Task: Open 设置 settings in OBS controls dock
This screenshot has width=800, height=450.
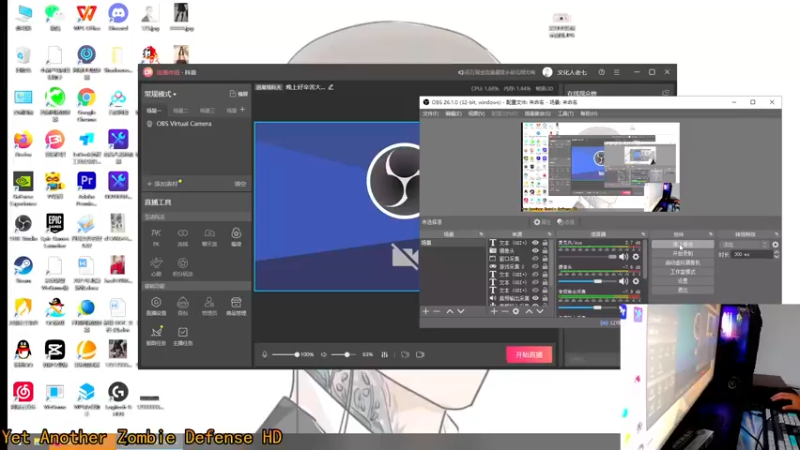Action: [x=683, y=281]
